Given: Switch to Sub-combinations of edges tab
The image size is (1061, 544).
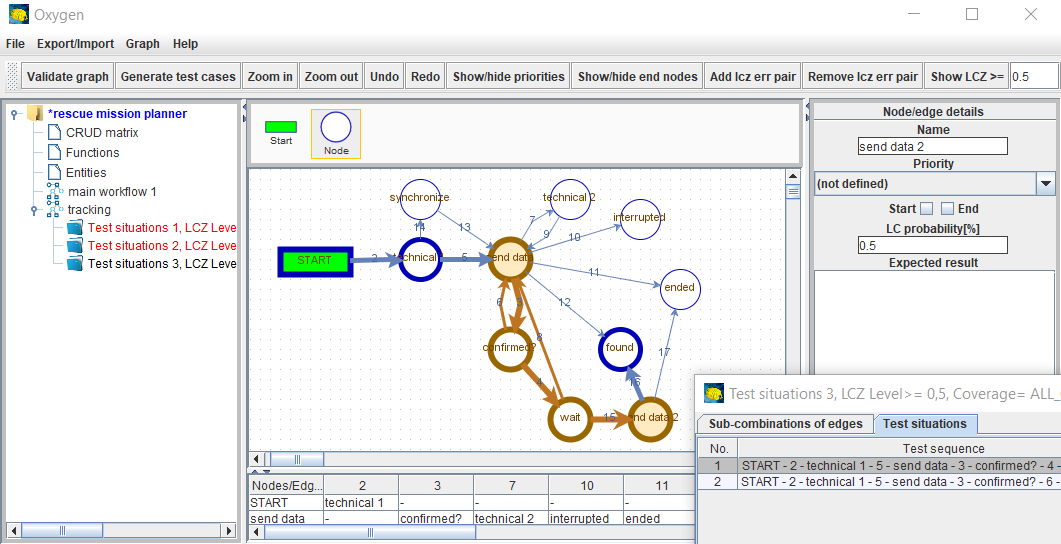Looking at the screenshot, I should coord(785,424).
